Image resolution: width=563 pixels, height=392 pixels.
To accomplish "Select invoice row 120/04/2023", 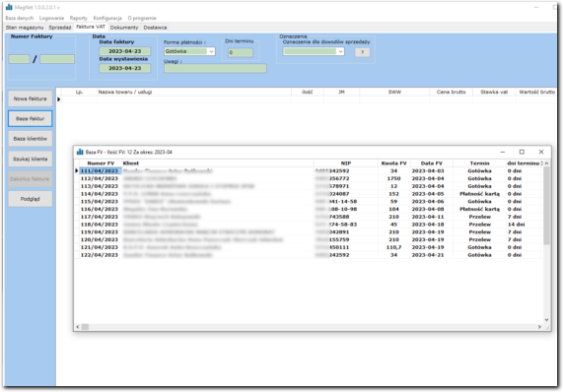I will 309,239.
